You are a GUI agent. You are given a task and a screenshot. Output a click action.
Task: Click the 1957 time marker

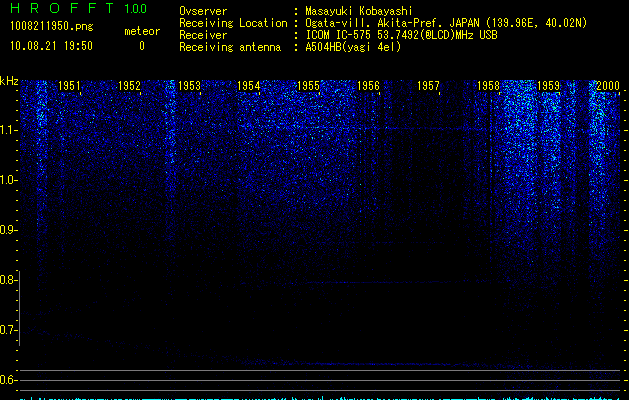click(x=428, y=86)
